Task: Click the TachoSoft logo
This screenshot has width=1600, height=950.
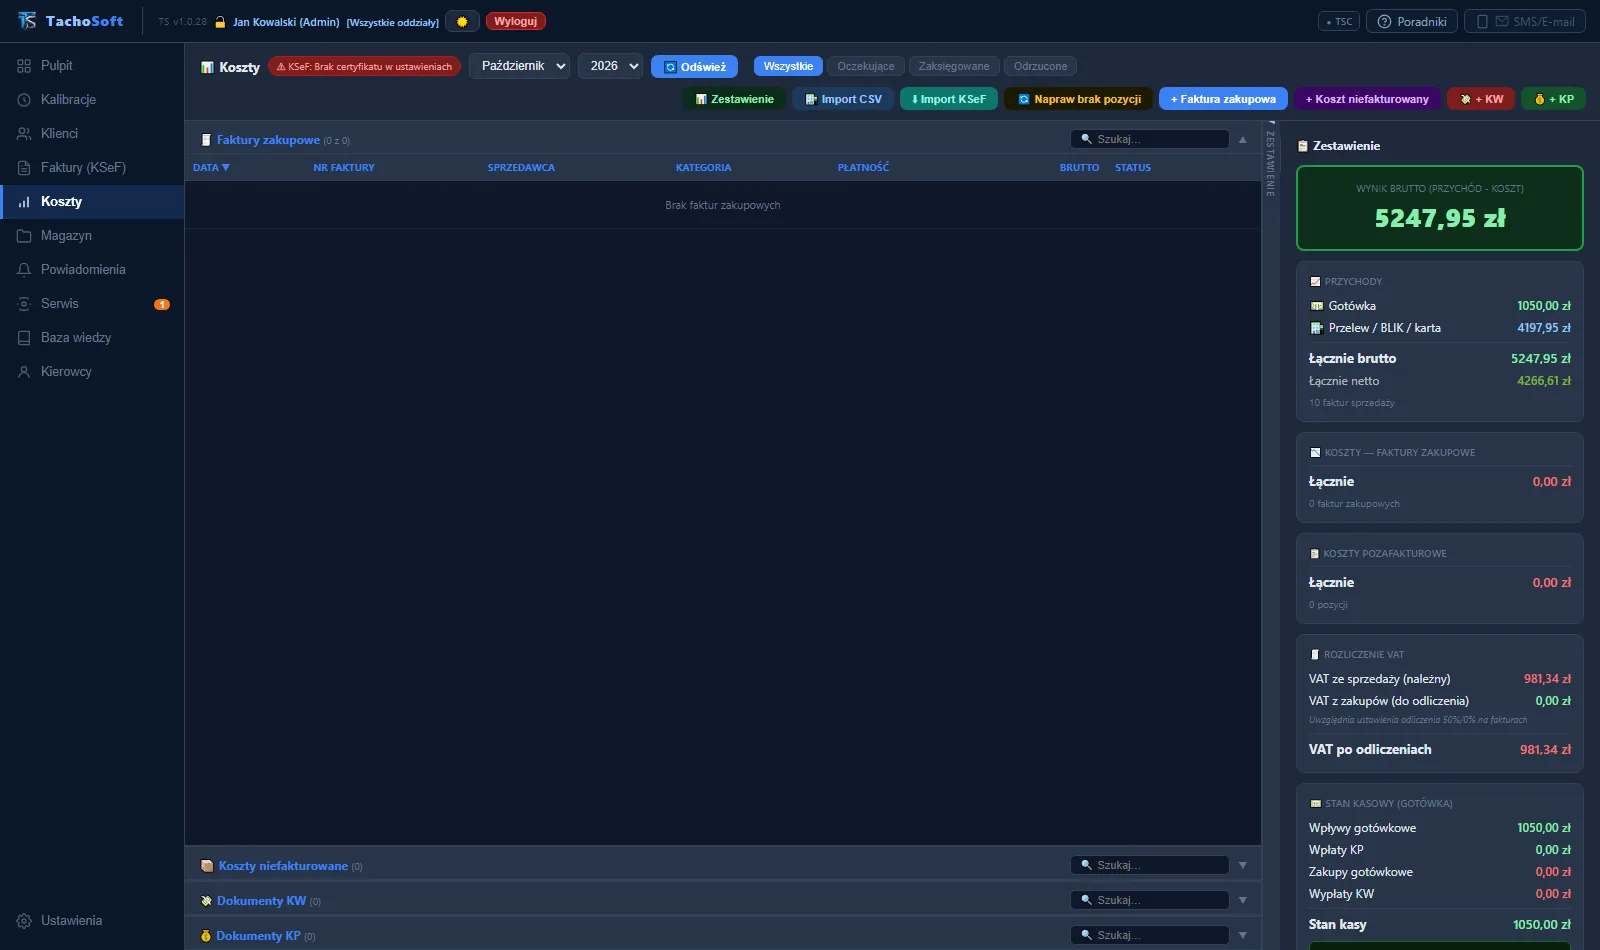Action: coord(70,21)
